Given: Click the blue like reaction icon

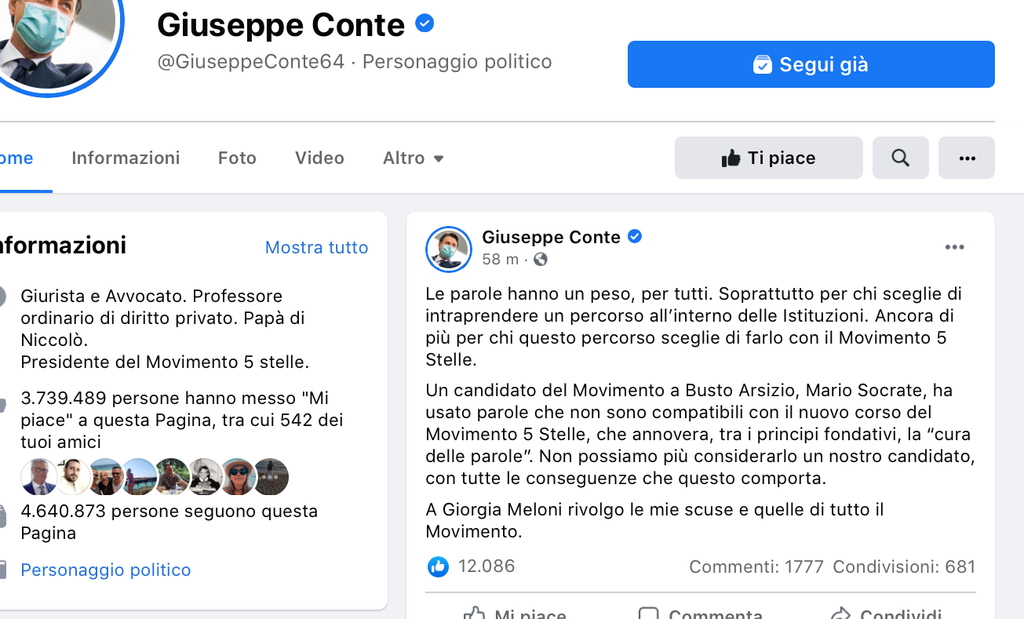Looking at the screenshot, I should click(438, 567).
